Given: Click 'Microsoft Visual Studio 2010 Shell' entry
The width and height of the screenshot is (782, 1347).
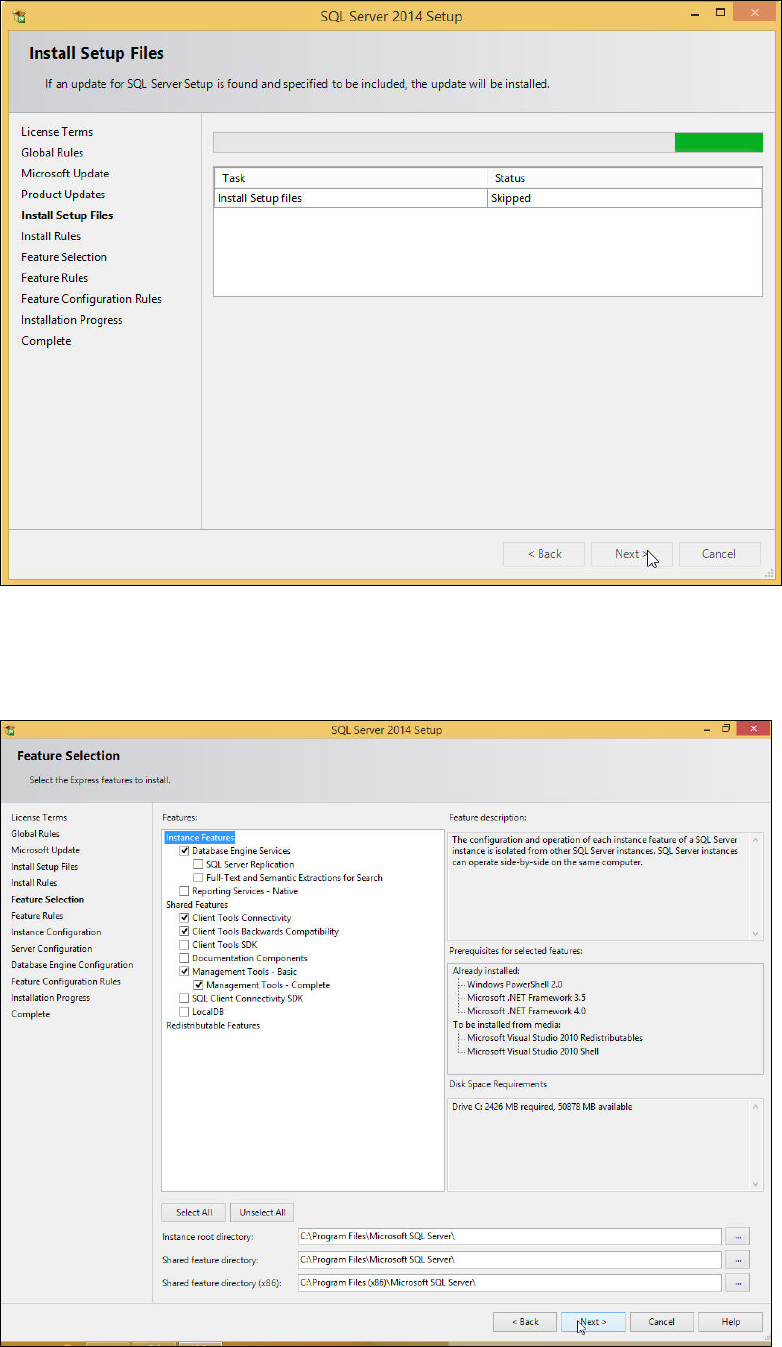Looking at the screenshot, I should pyautogui.click(x=533, y=1051).
